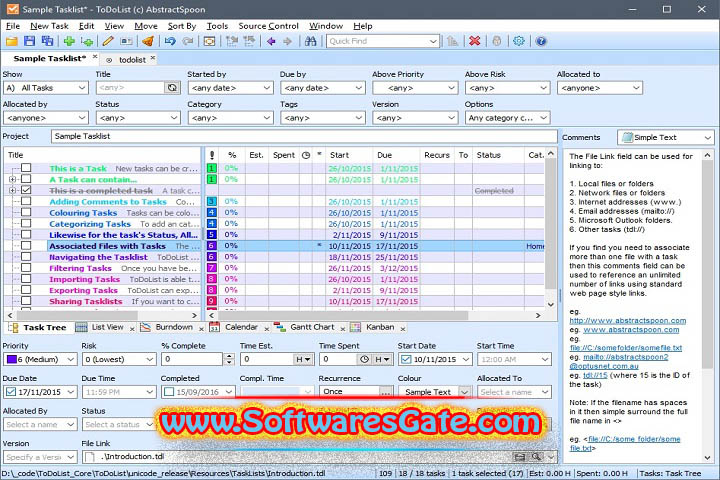720x480 pixels.
Task: Uncheck the Due Date checkbox
Action: [11, 392]
